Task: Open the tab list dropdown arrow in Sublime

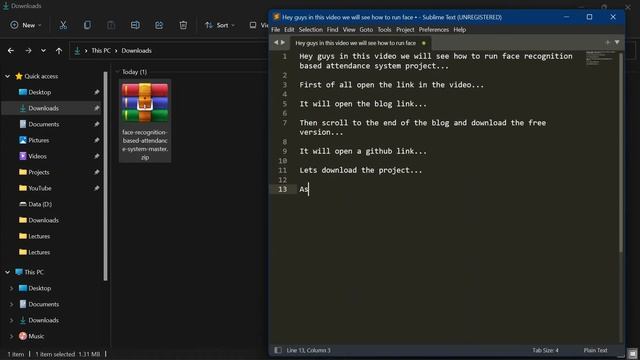Action: click(x=617, y=42)
